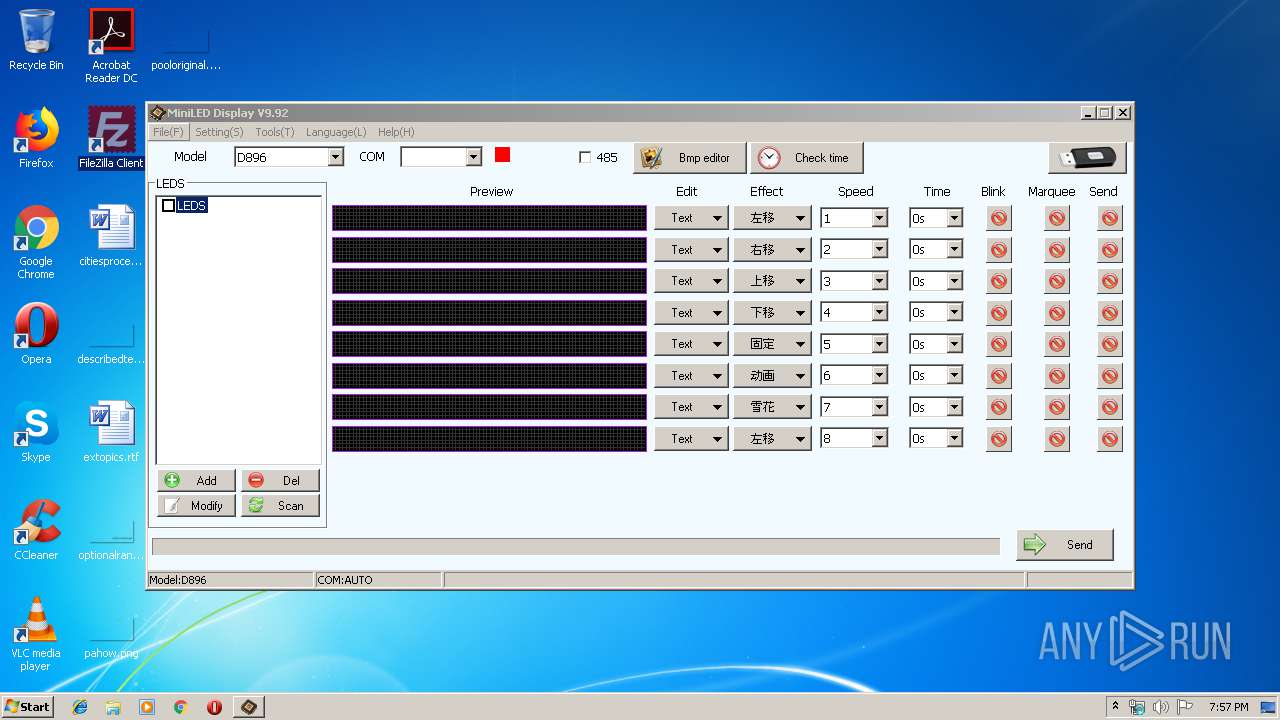The image size is (1280, 720).
Task: Click Send icon for speed 2 row
Action: pyautogui.click(x=1109, y=250)
